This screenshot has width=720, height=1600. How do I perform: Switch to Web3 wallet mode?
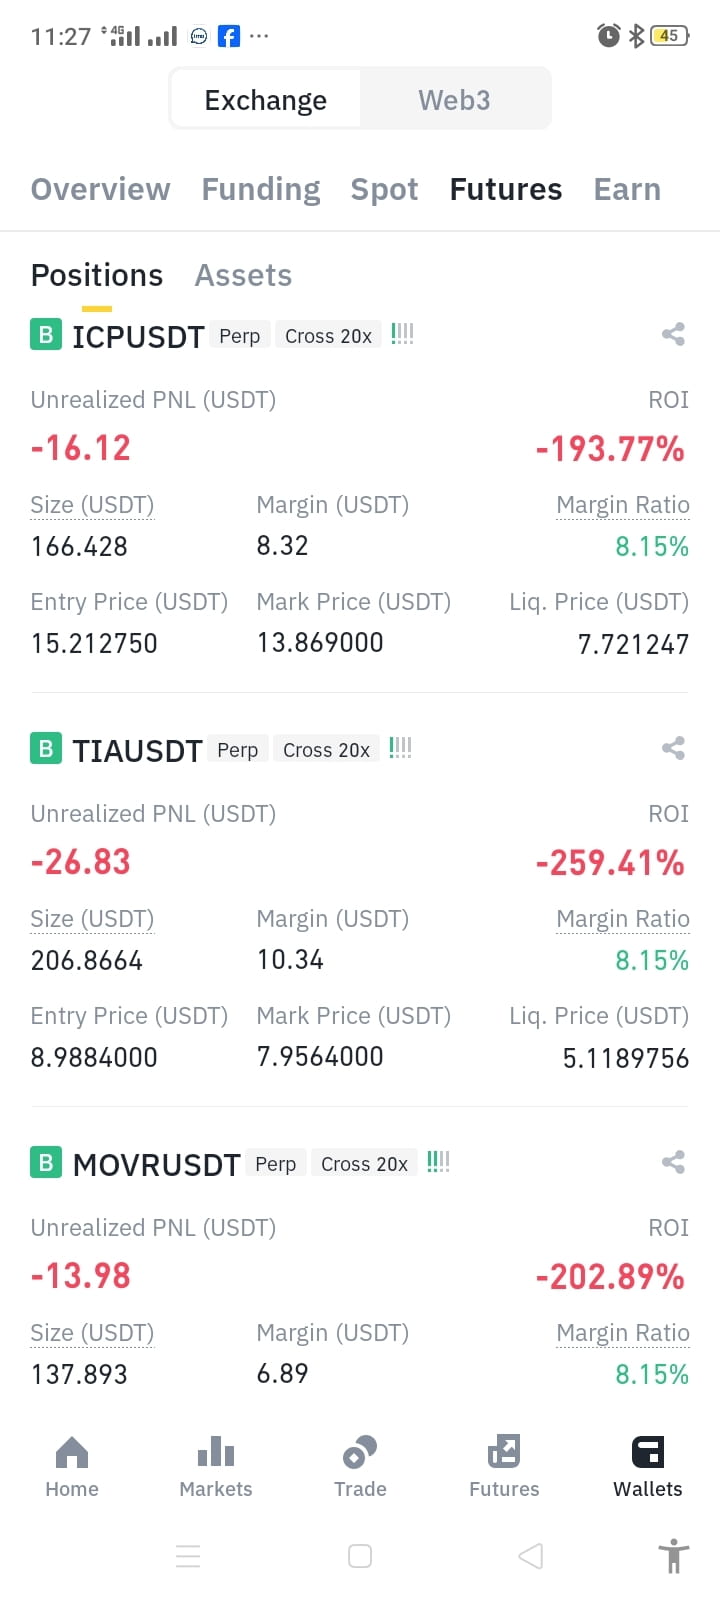point(454,100)
